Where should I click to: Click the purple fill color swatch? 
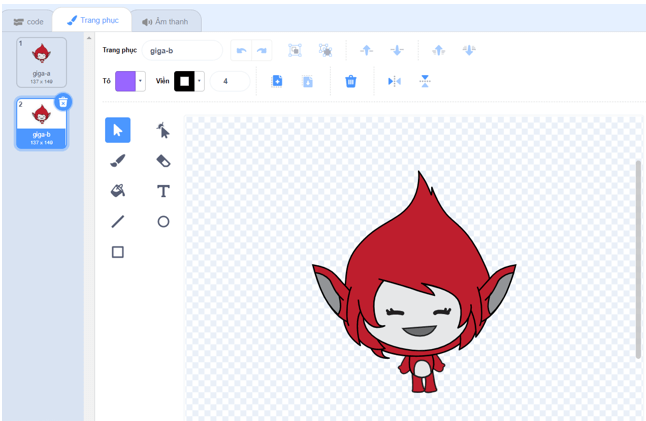tap(125, 81)
